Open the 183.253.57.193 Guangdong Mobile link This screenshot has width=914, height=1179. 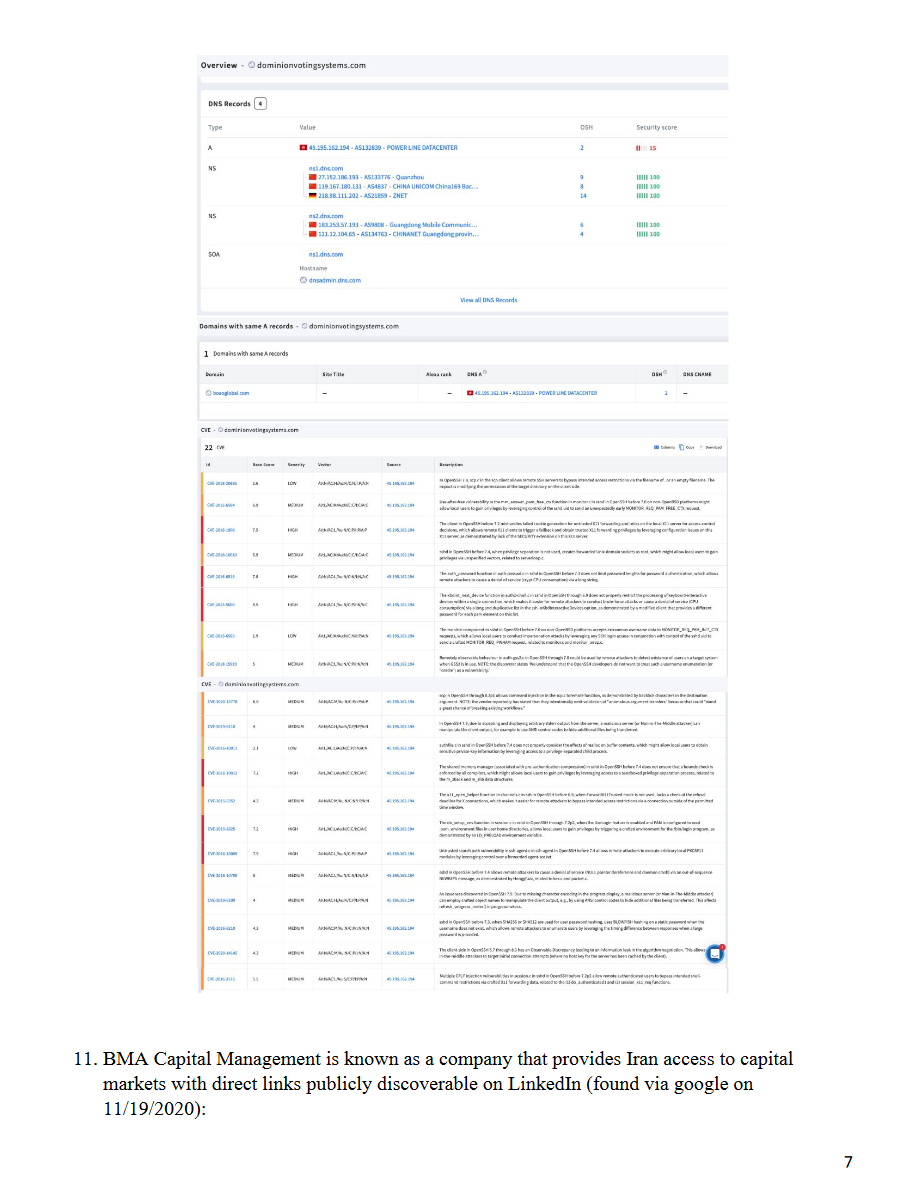pos(397,225)
